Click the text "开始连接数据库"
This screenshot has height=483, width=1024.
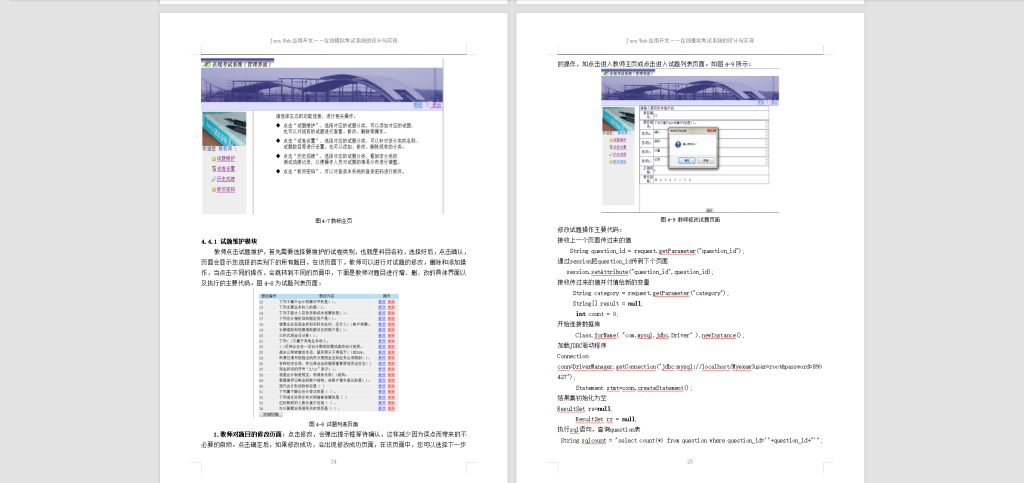click(x=579, y=324)
